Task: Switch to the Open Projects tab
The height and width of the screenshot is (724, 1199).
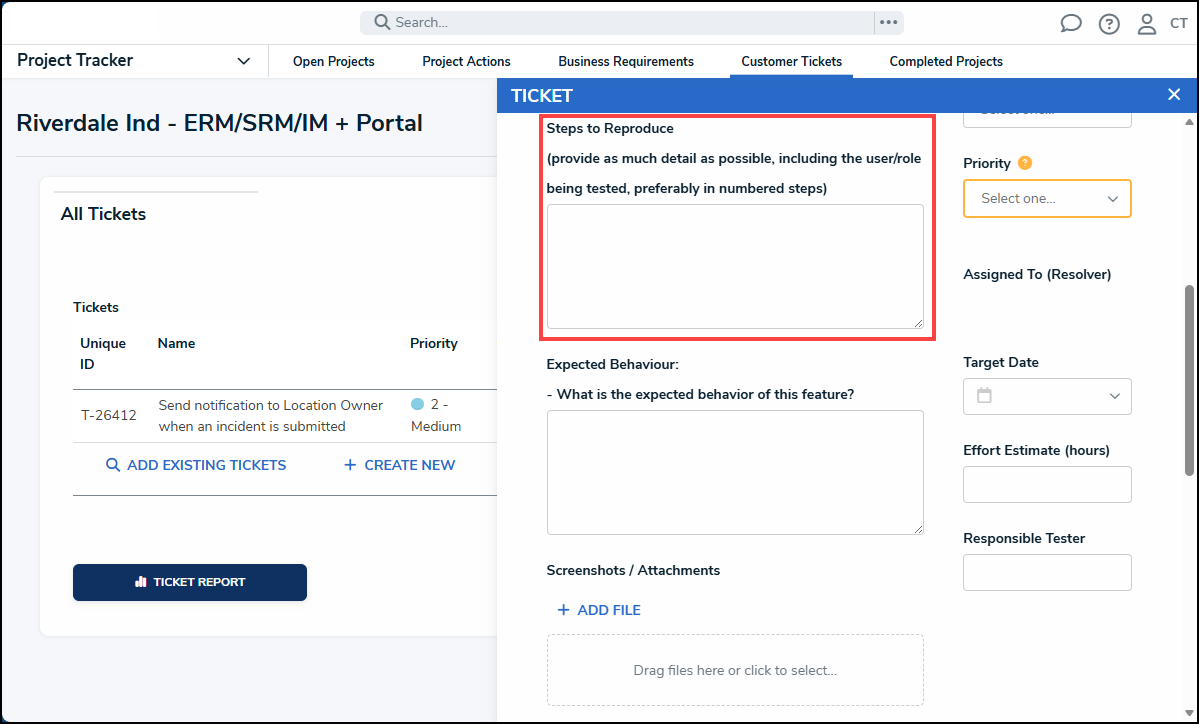Action: click(x=333, y=62)
